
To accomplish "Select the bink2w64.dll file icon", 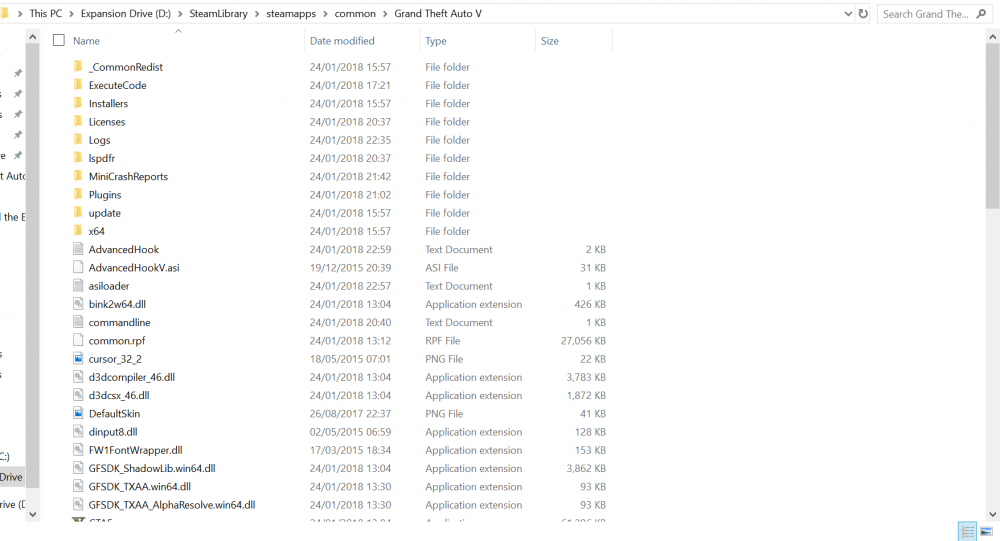I will (78, 304).
